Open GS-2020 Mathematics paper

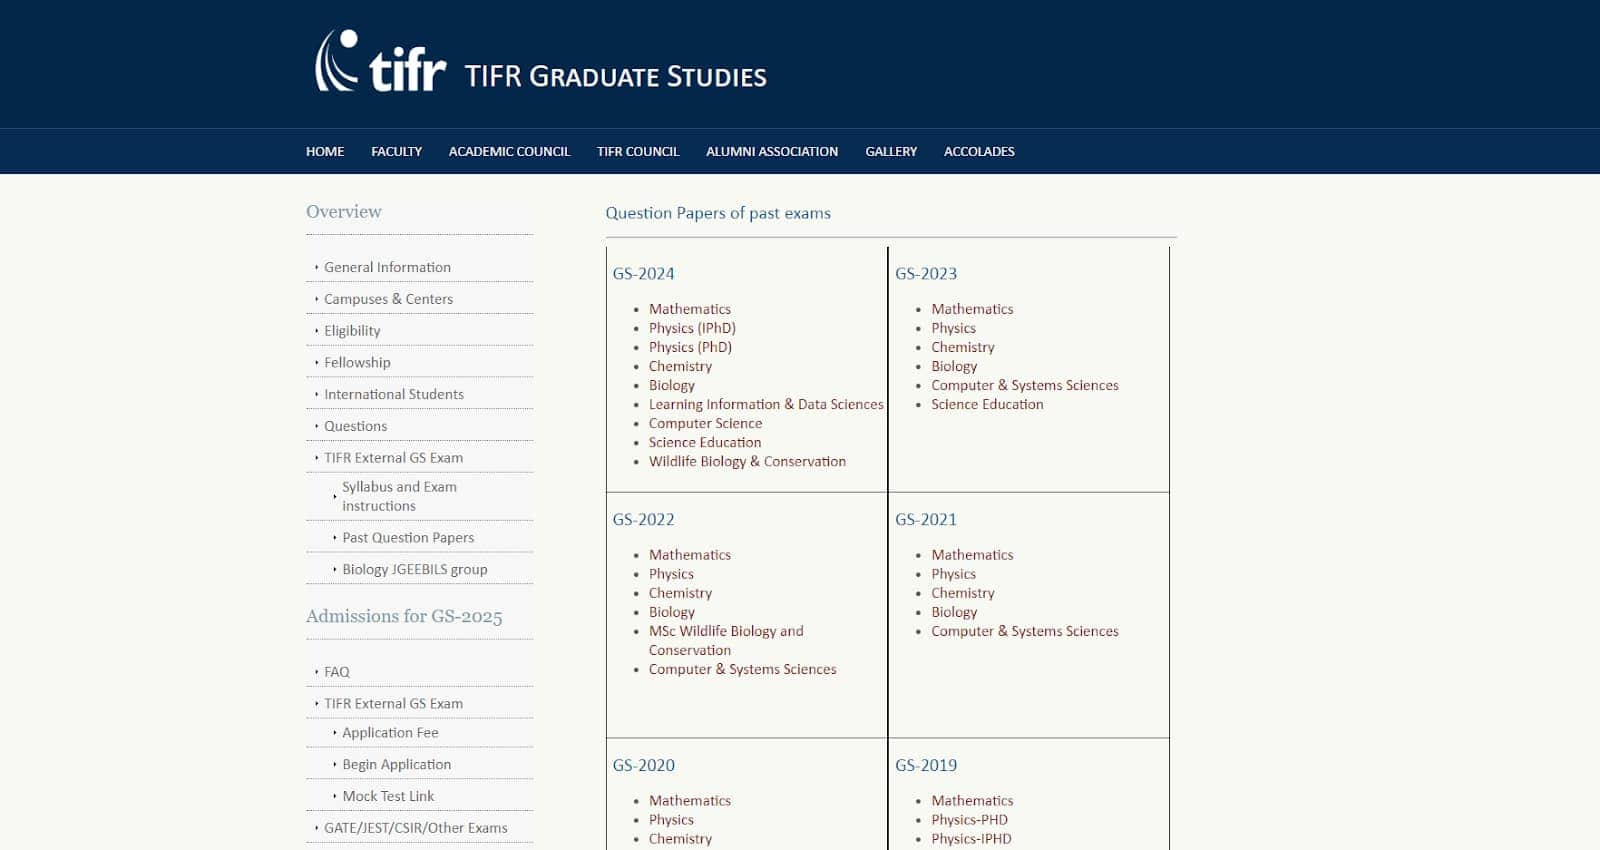690,801
